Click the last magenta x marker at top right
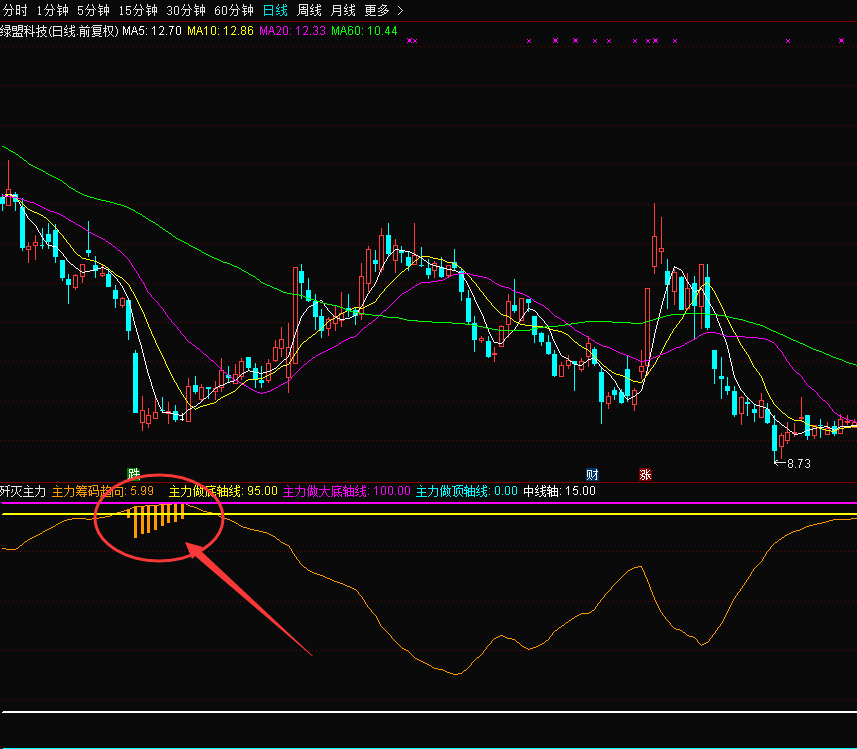Viewport: 857px width, 749px height. pyautogui.click(x=841, y=41)
